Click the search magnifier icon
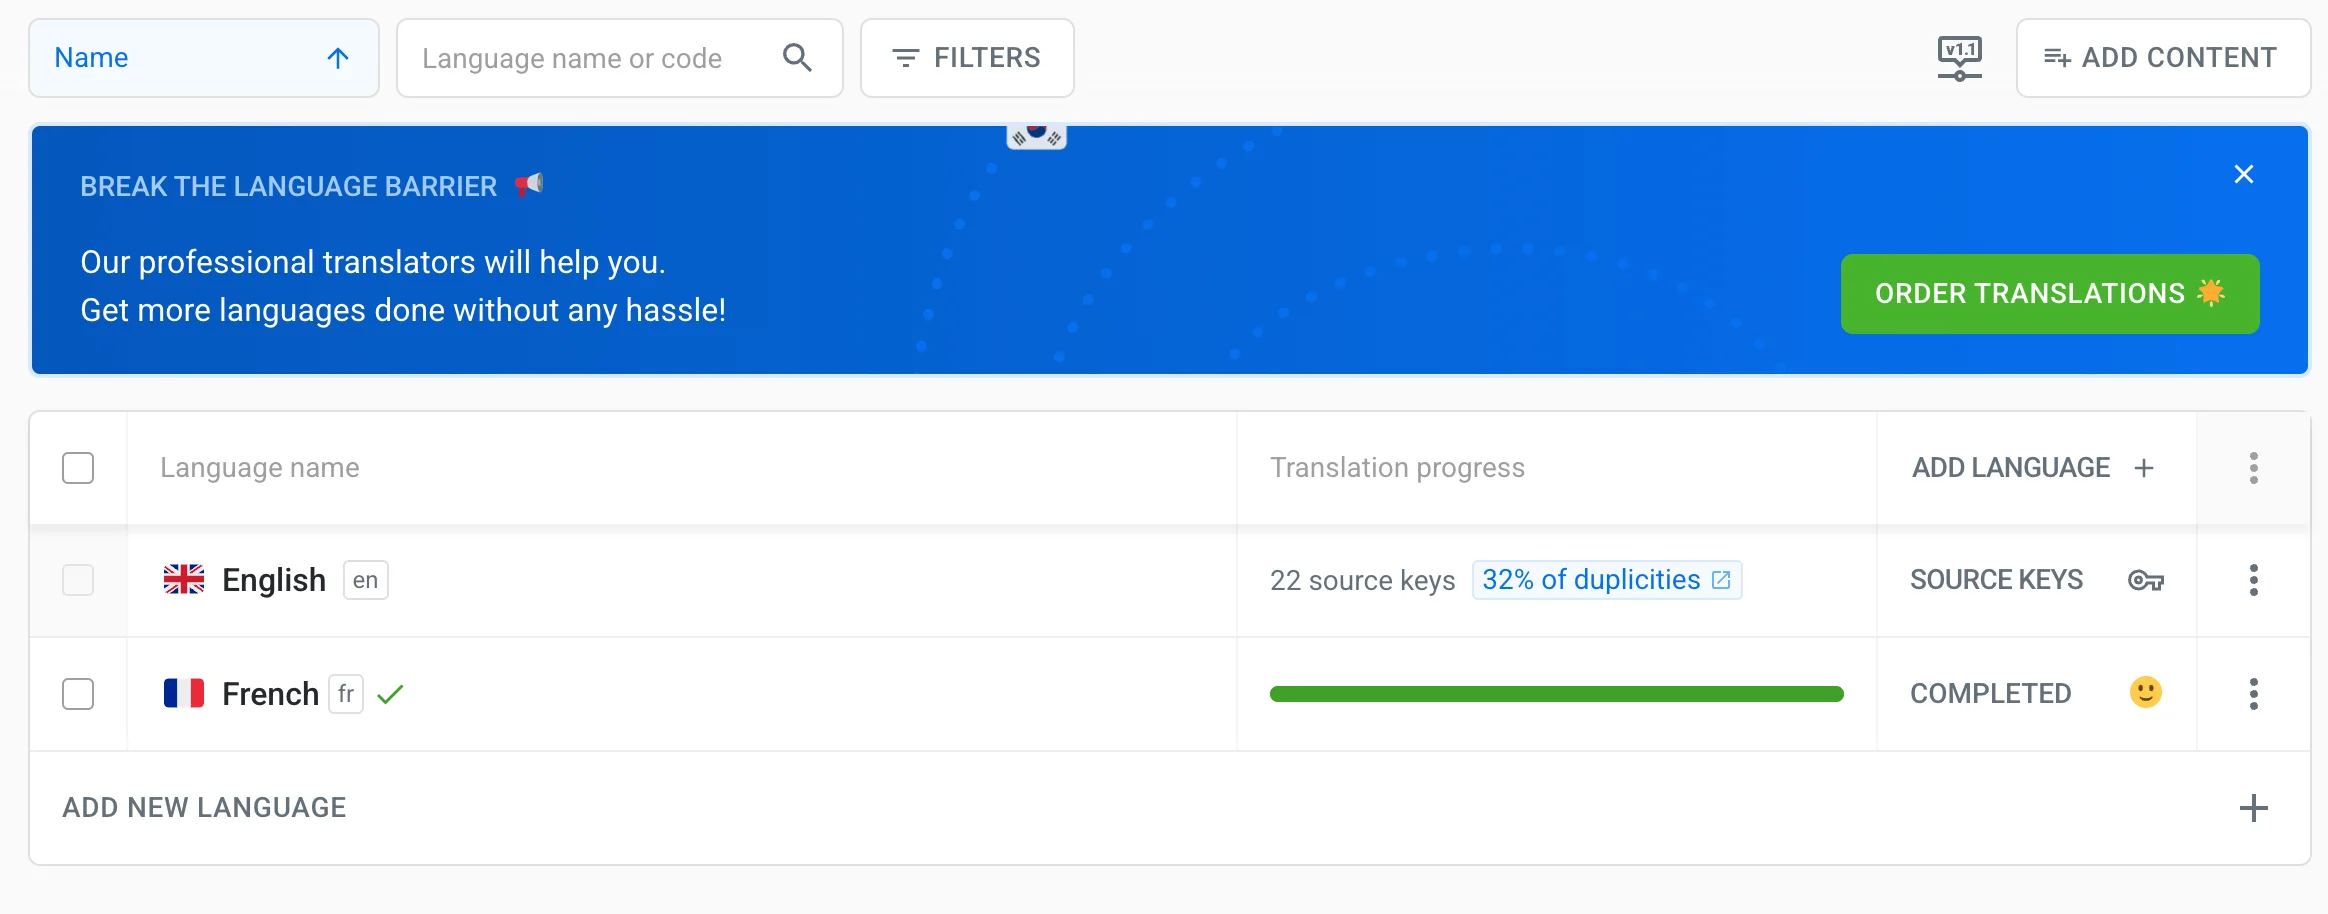The width and height of the screenshot is (2328, 914). coord(797,58)
